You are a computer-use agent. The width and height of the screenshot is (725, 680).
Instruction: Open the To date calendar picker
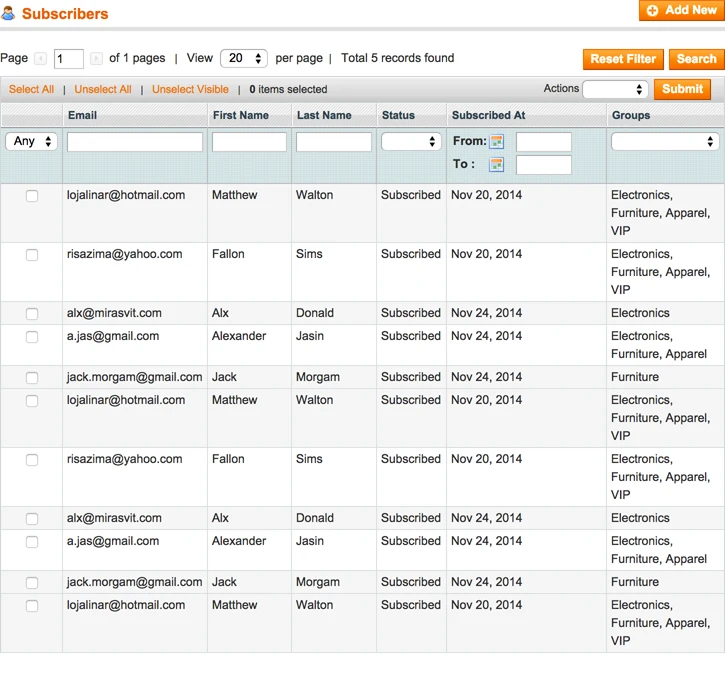coord(496,165)
